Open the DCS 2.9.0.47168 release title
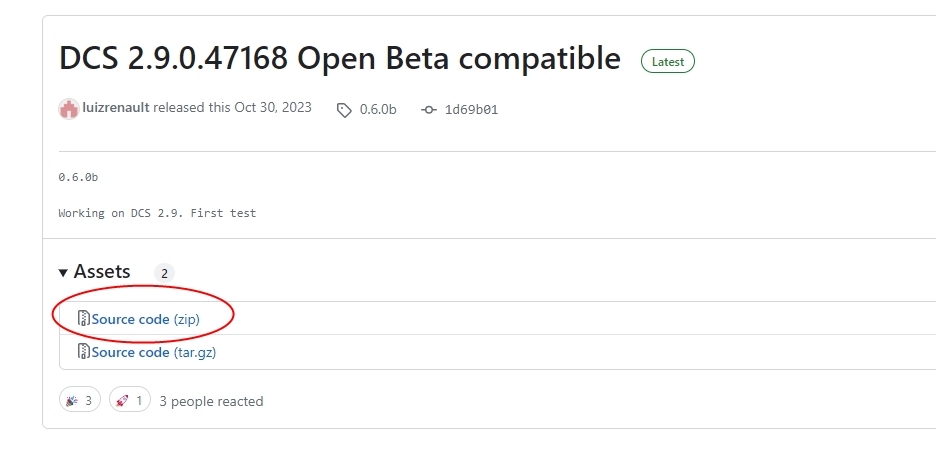The height and width of the screenshot is (465, 936). point(340,58)
